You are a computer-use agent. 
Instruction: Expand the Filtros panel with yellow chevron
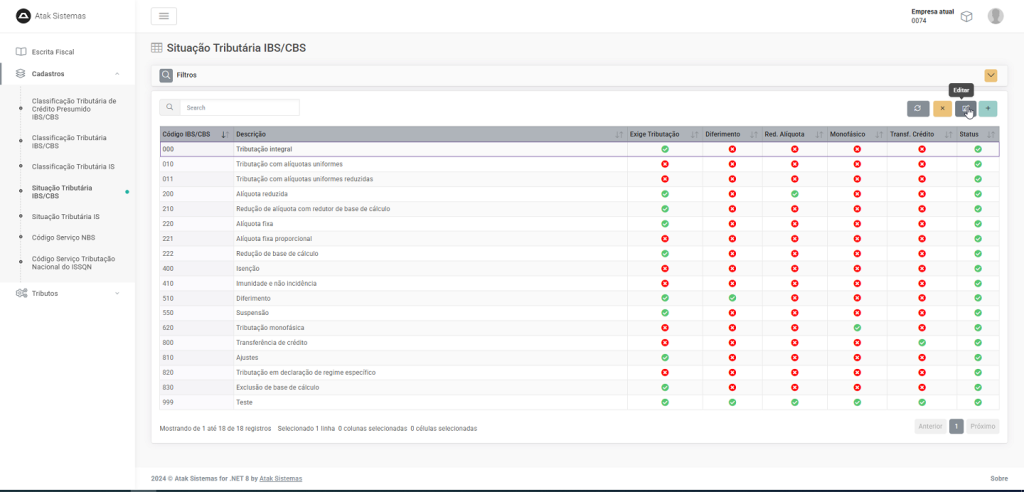click(x=990, y=75)
